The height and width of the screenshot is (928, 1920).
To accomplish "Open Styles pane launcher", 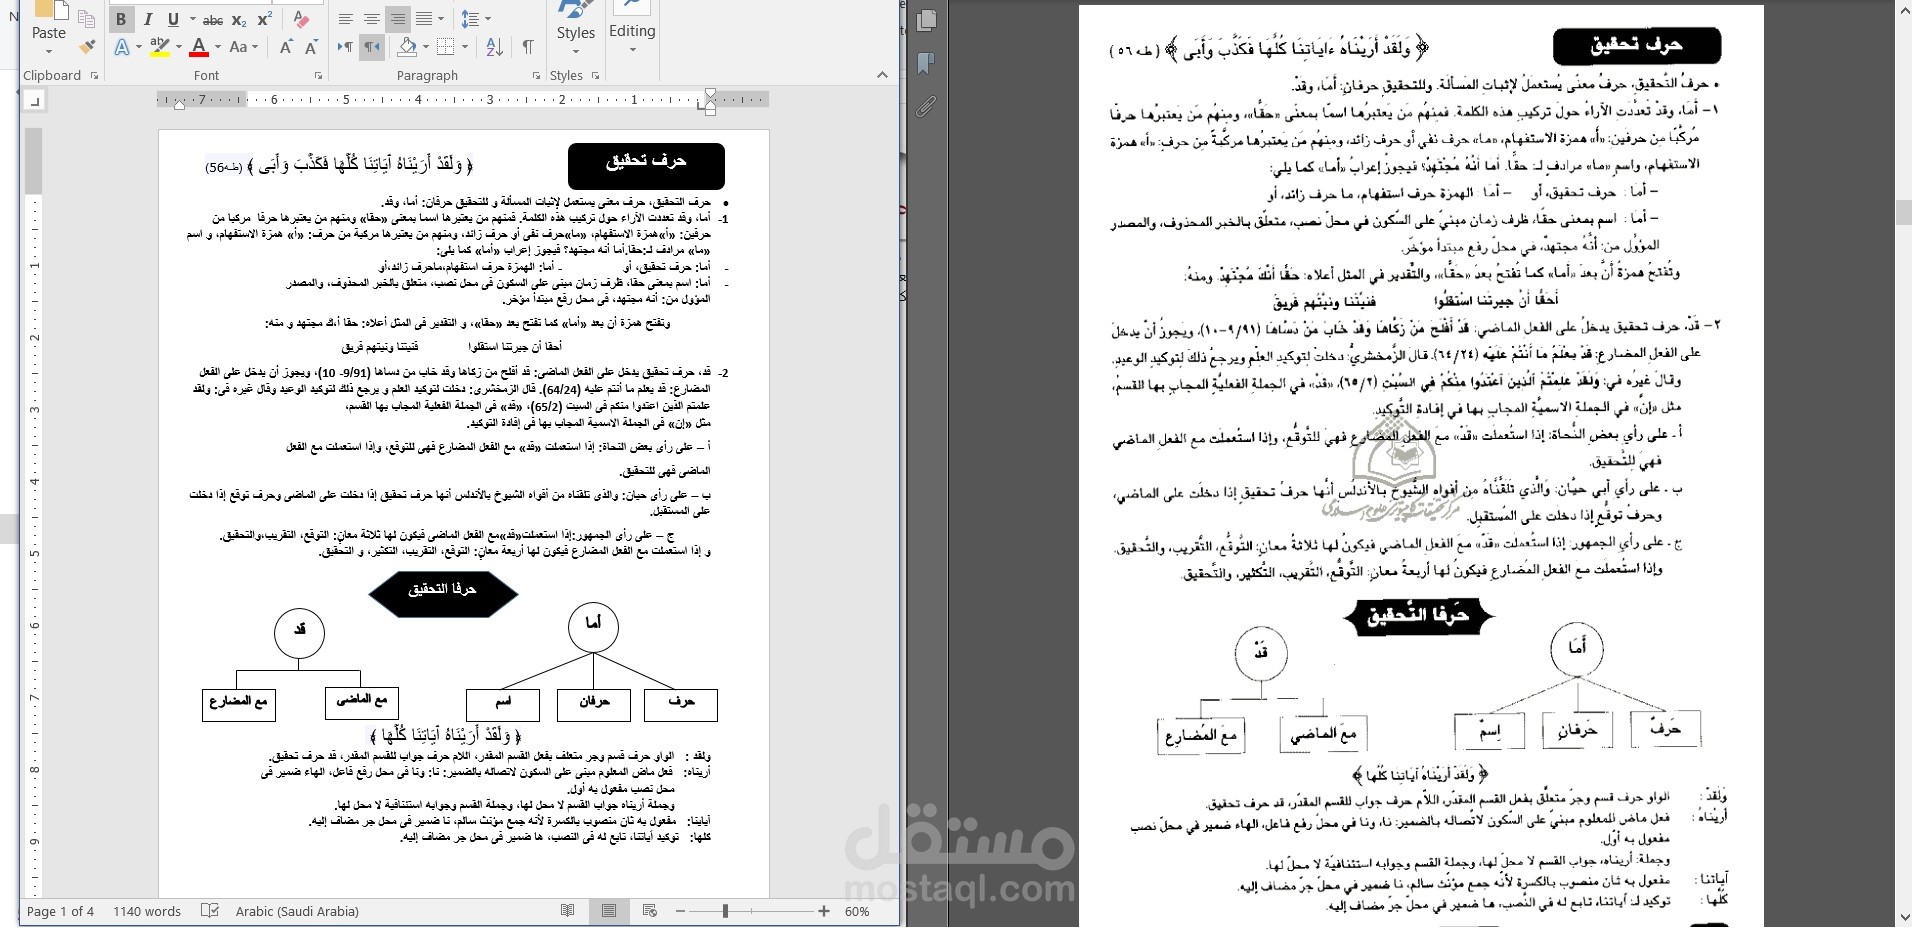I will [595, 76].
